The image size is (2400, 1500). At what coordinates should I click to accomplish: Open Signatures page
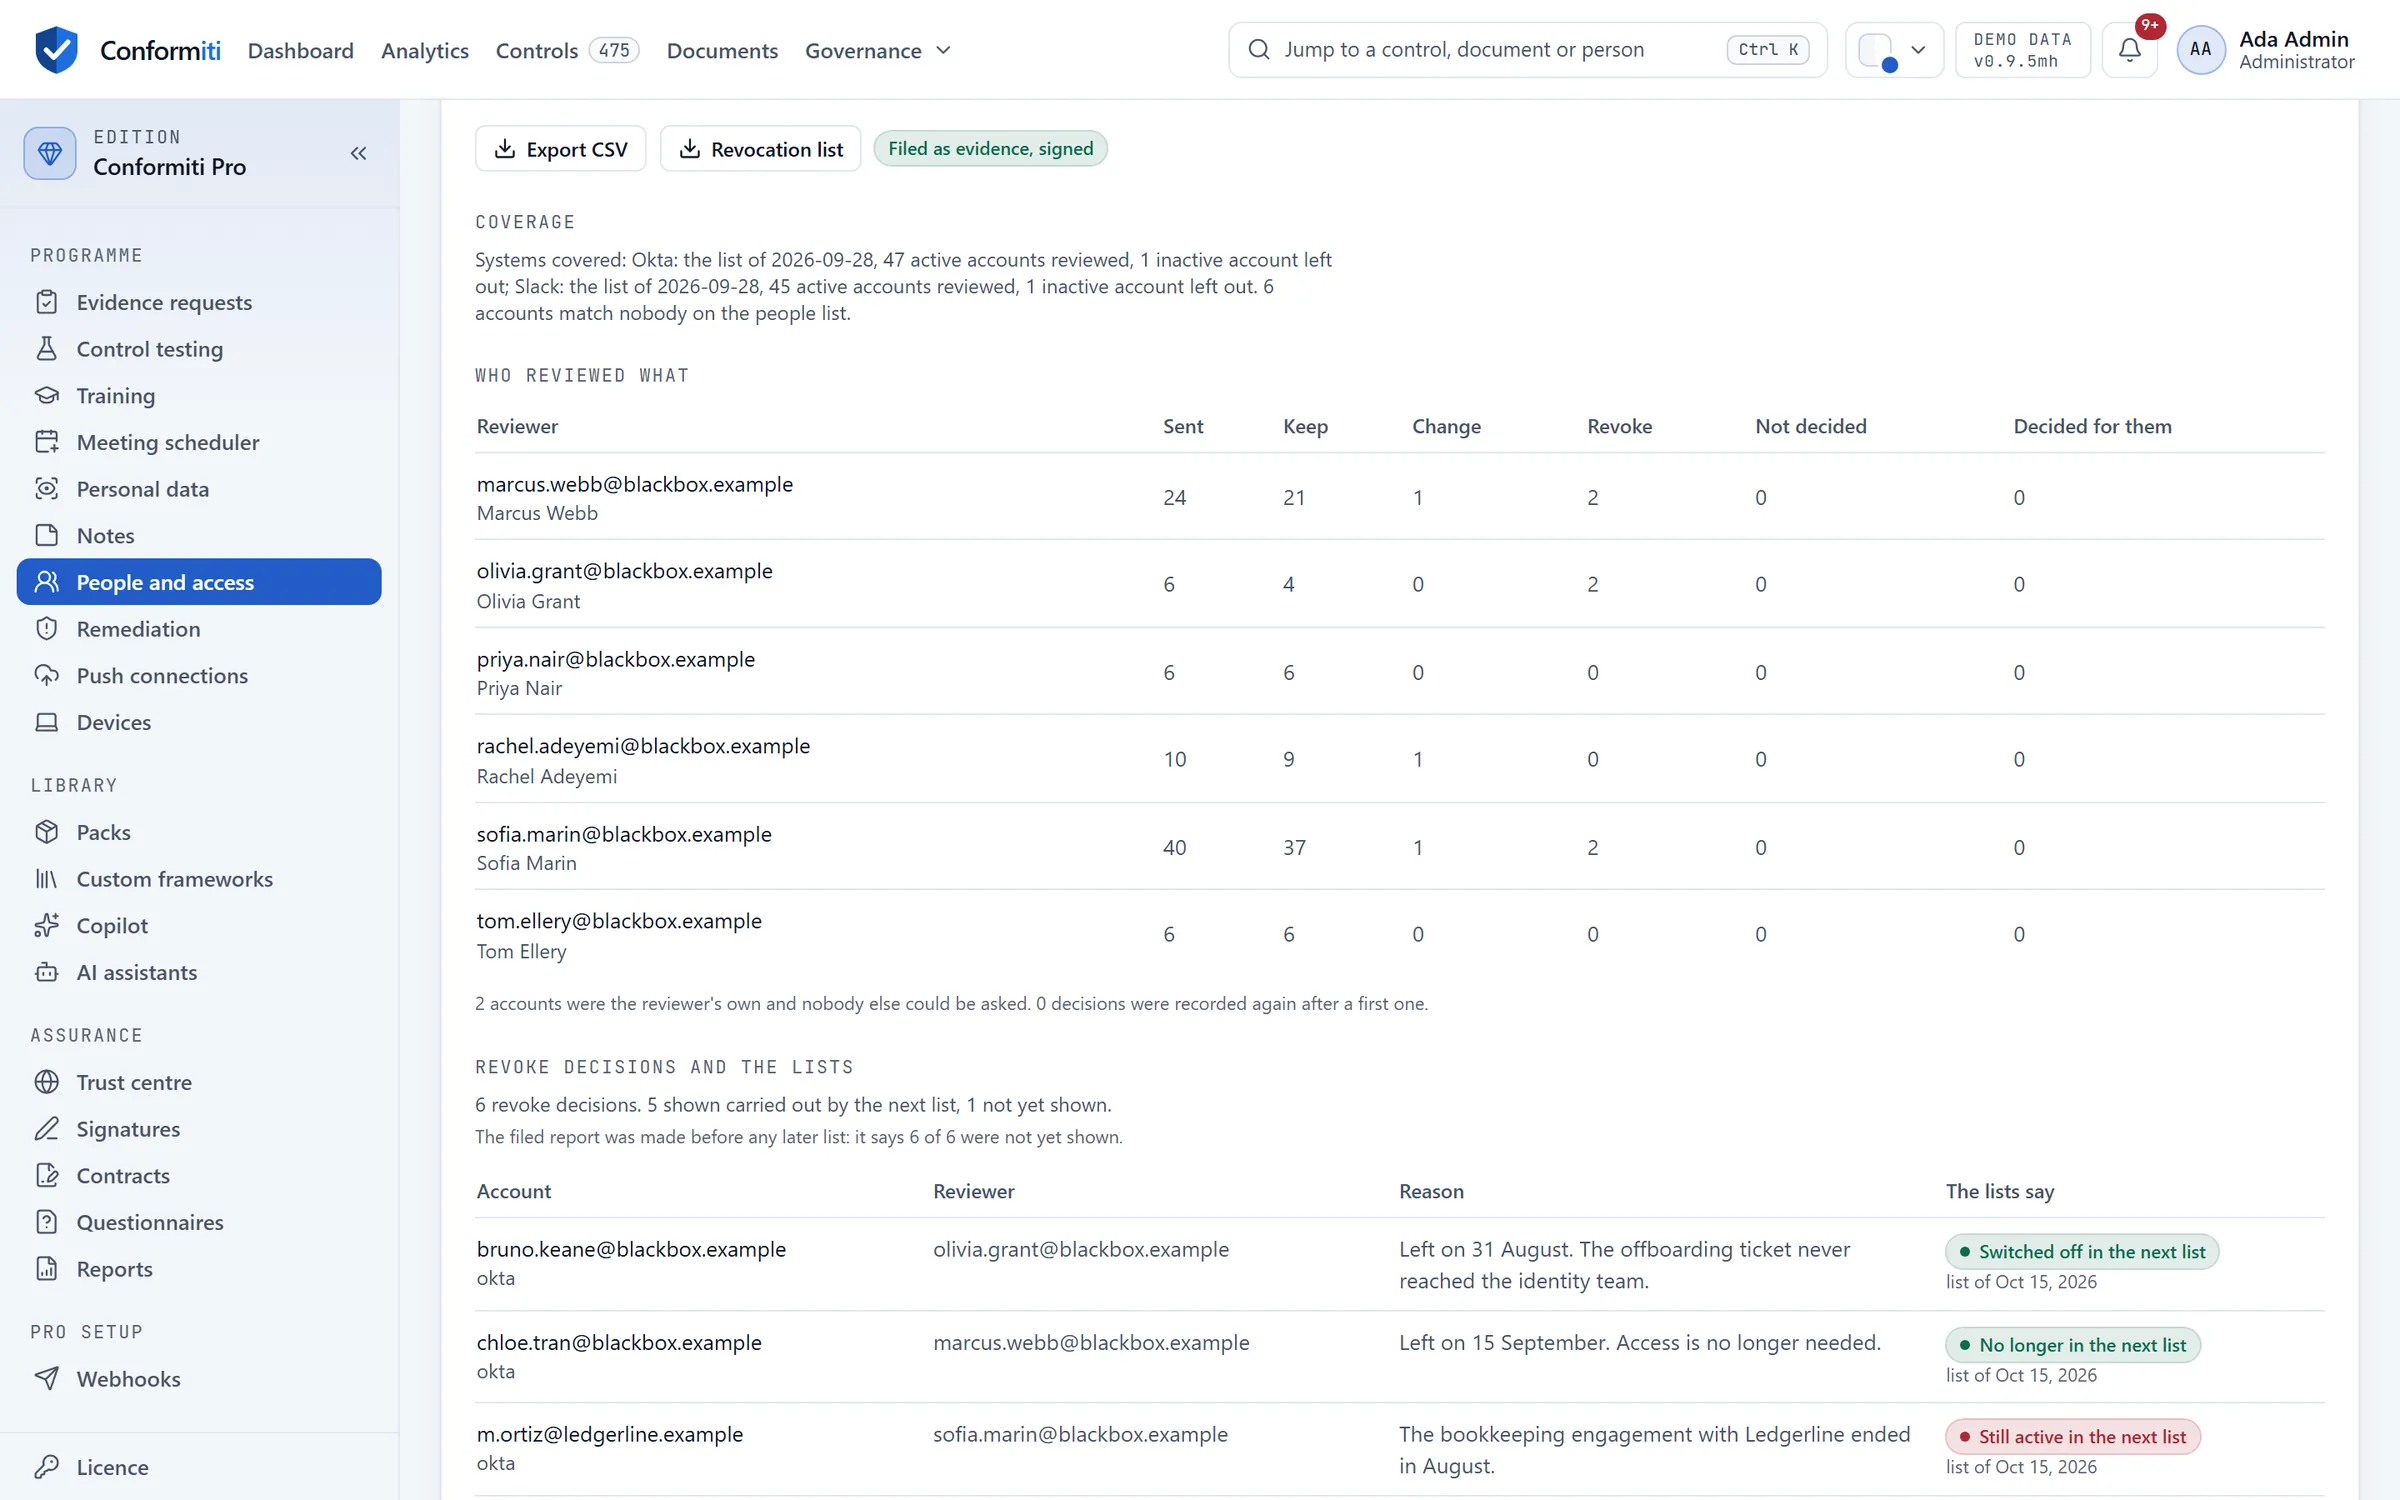point(199,1129)
